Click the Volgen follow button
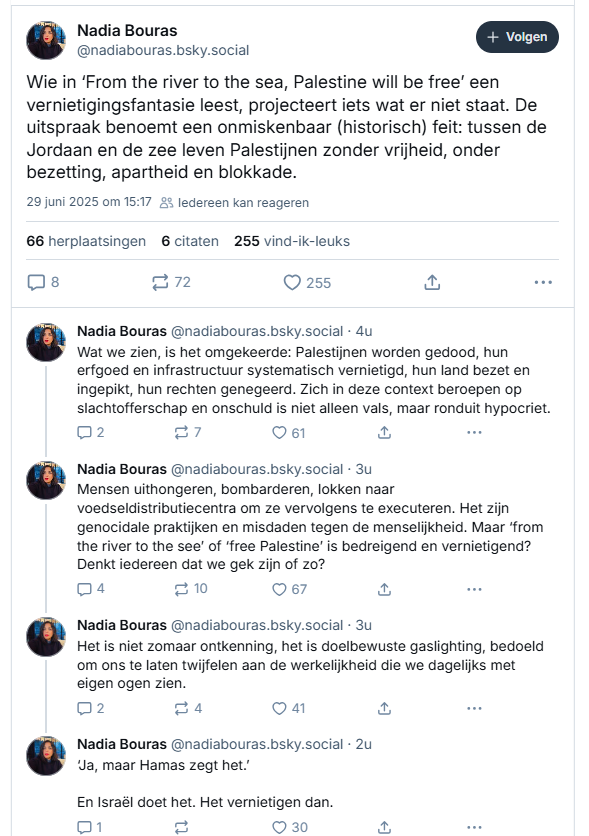The height and width of the screenshot is (836, 589). [x=517, y=37]
